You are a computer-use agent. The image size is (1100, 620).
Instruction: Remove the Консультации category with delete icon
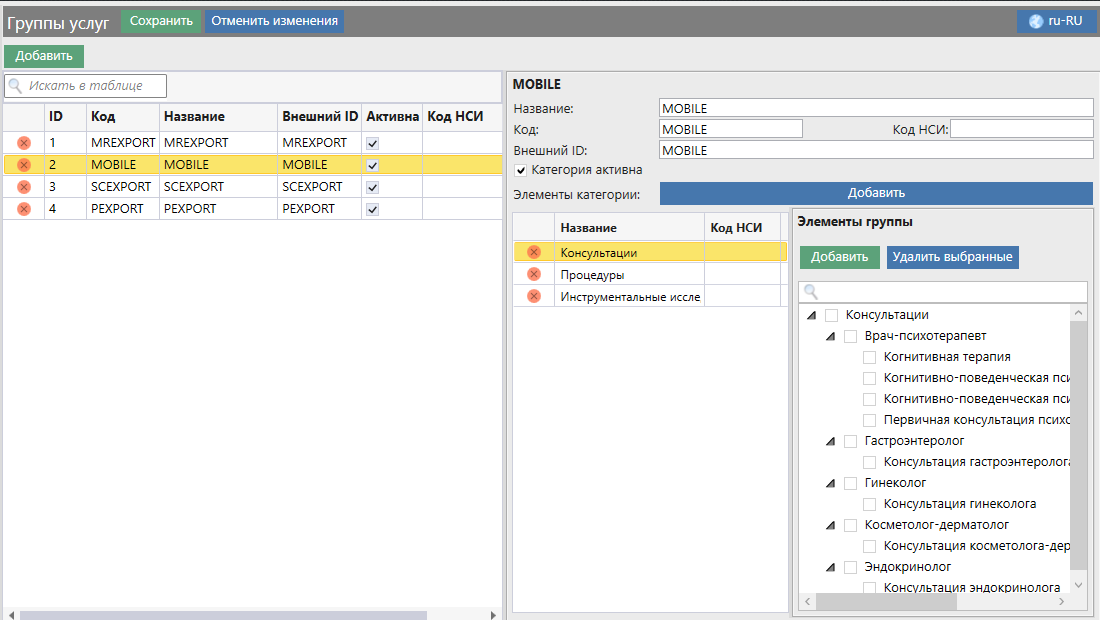coord(534,253)
